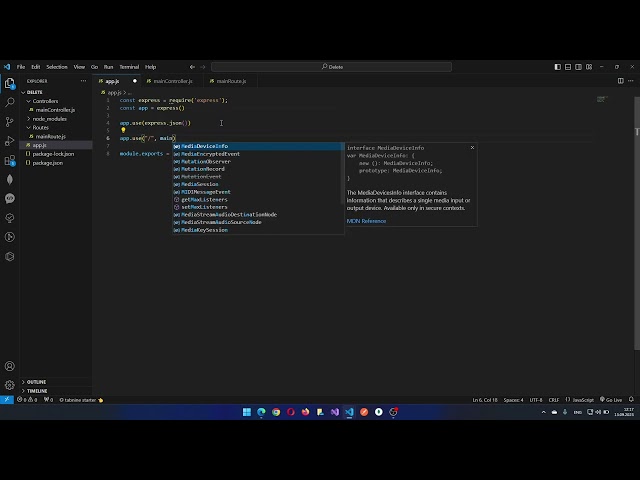Click the lightbulb code action icon
Screen dimensions: 640x480
click(123, 131)
